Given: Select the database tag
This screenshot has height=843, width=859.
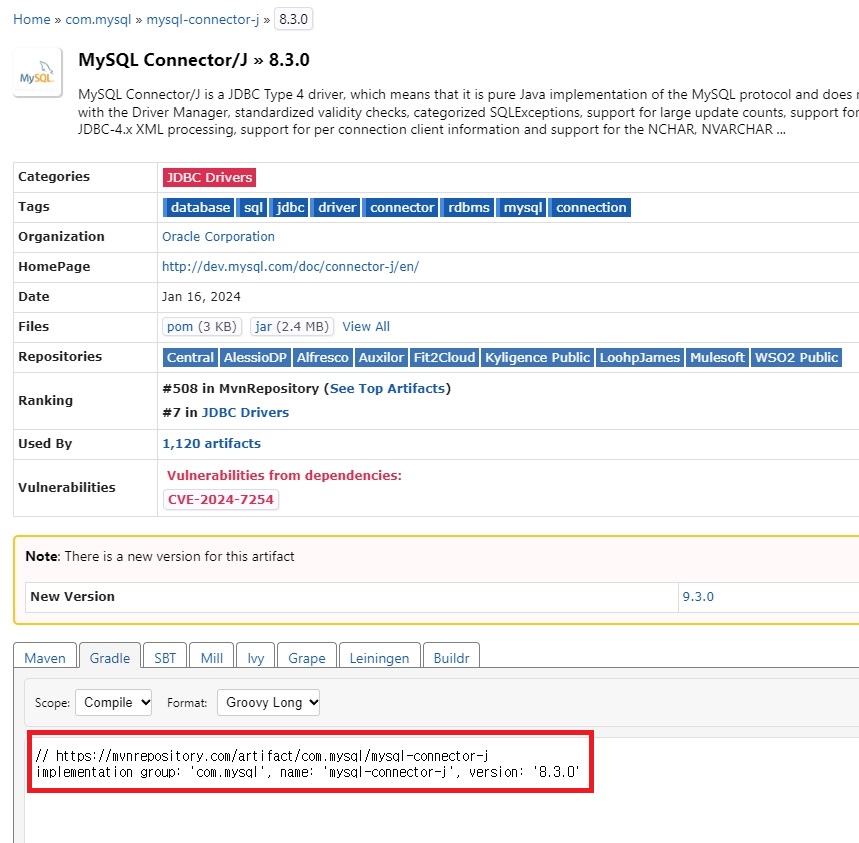Looking at the screenshot, I should (198, 208).
